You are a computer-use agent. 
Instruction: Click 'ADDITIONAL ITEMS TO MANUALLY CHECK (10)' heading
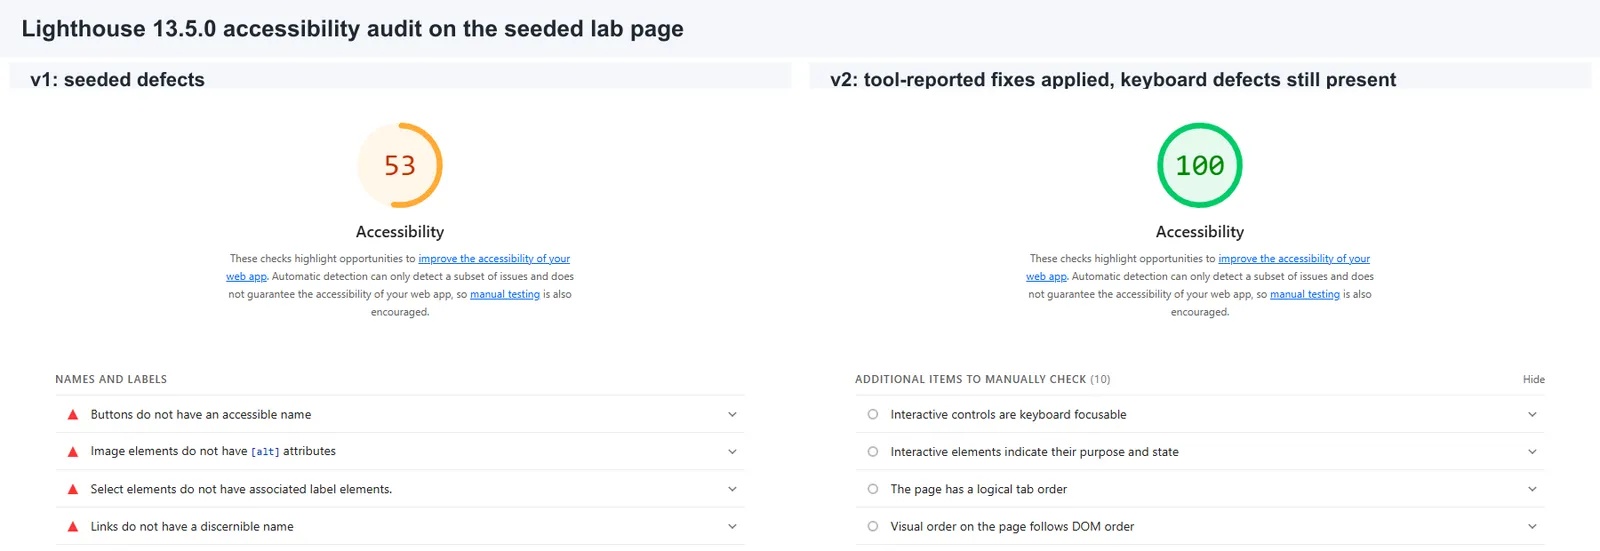click(x=982, y=379)
